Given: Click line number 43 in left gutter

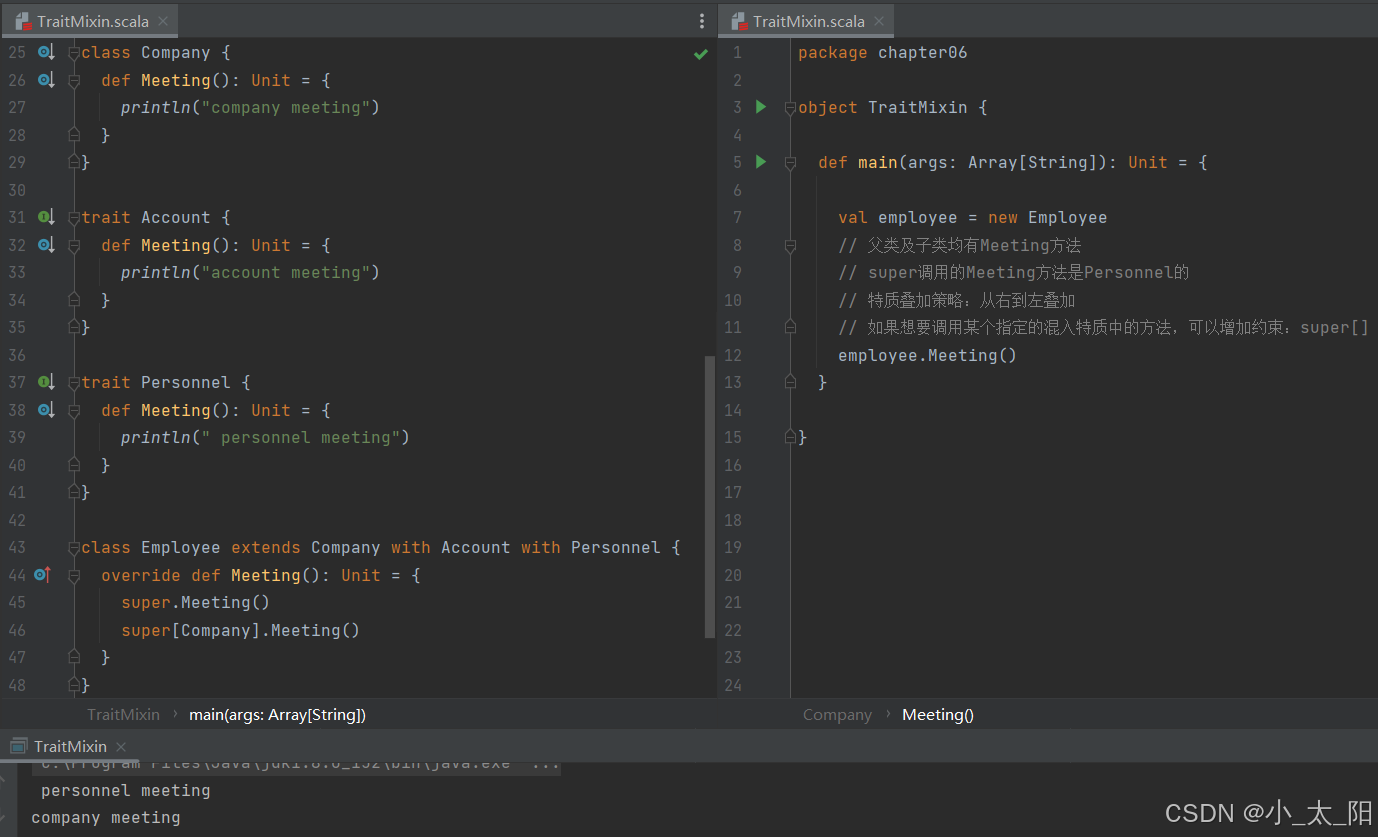Looking at the screenshot, I should [17, 547].
